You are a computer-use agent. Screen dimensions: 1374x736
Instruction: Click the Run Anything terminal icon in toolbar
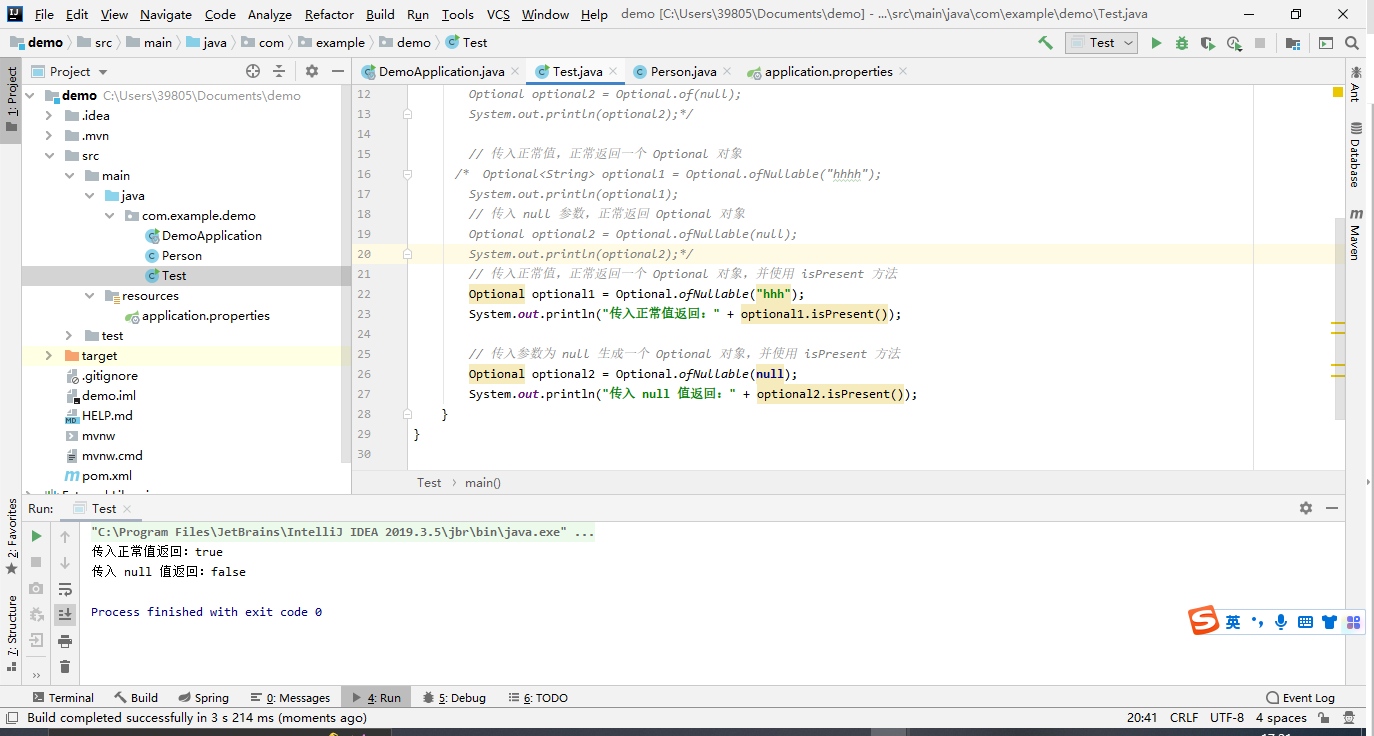click(x=1325, y=42)
